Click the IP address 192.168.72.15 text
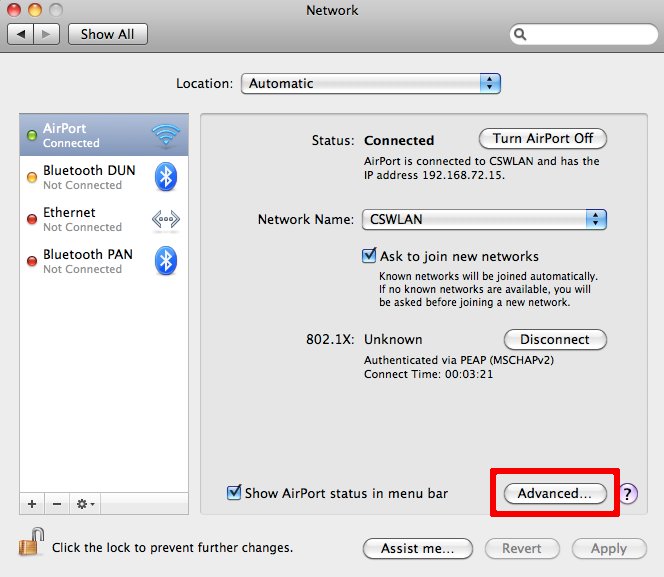Viewport: 664px width, 577px height. pos(434,175)
